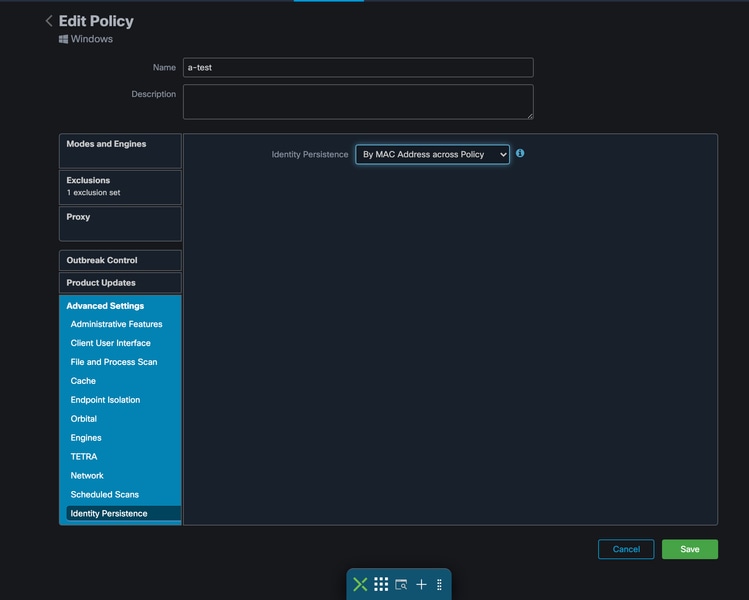Select TETRA settings
Viewport: 749px width, 600px height.
pos(84,457)
